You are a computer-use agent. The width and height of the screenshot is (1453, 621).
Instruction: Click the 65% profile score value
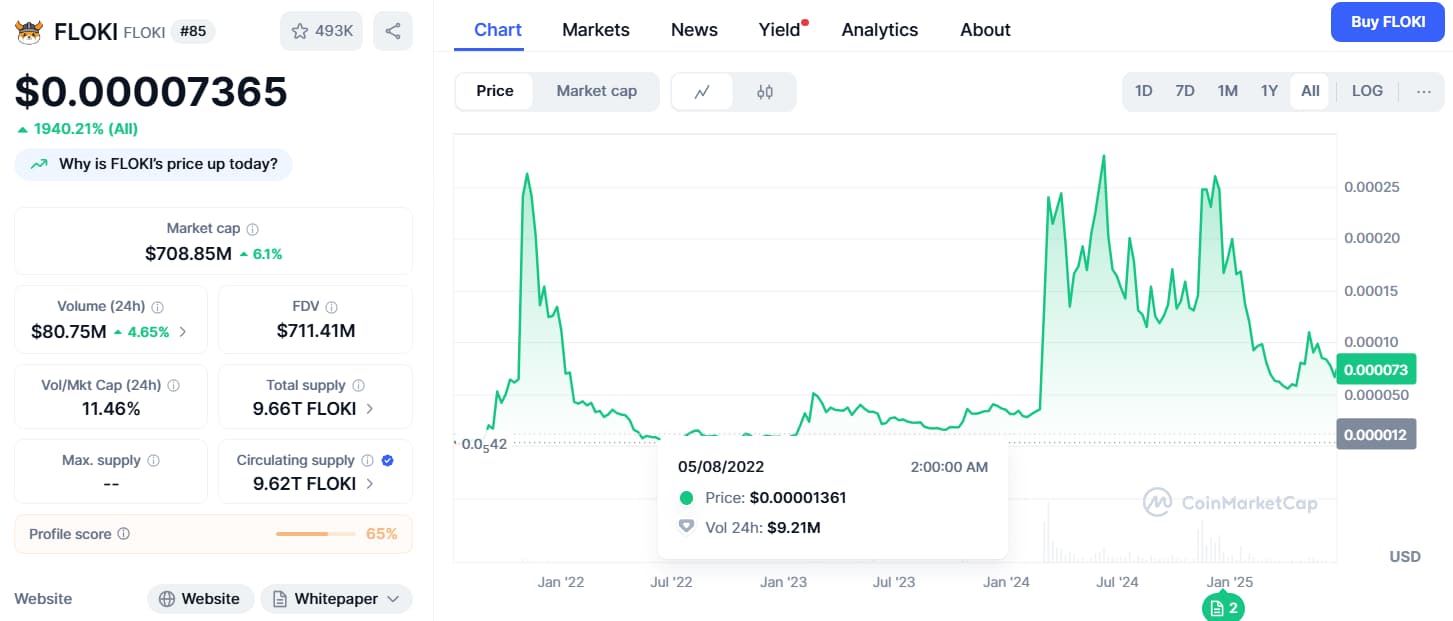[x=381, y=534]
